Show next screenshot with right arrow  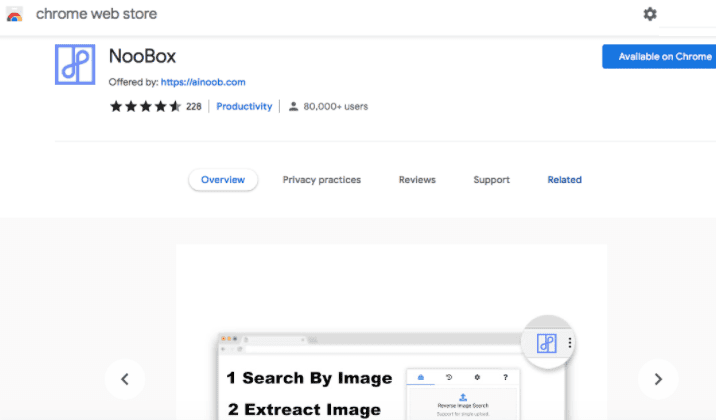[658, 379]
